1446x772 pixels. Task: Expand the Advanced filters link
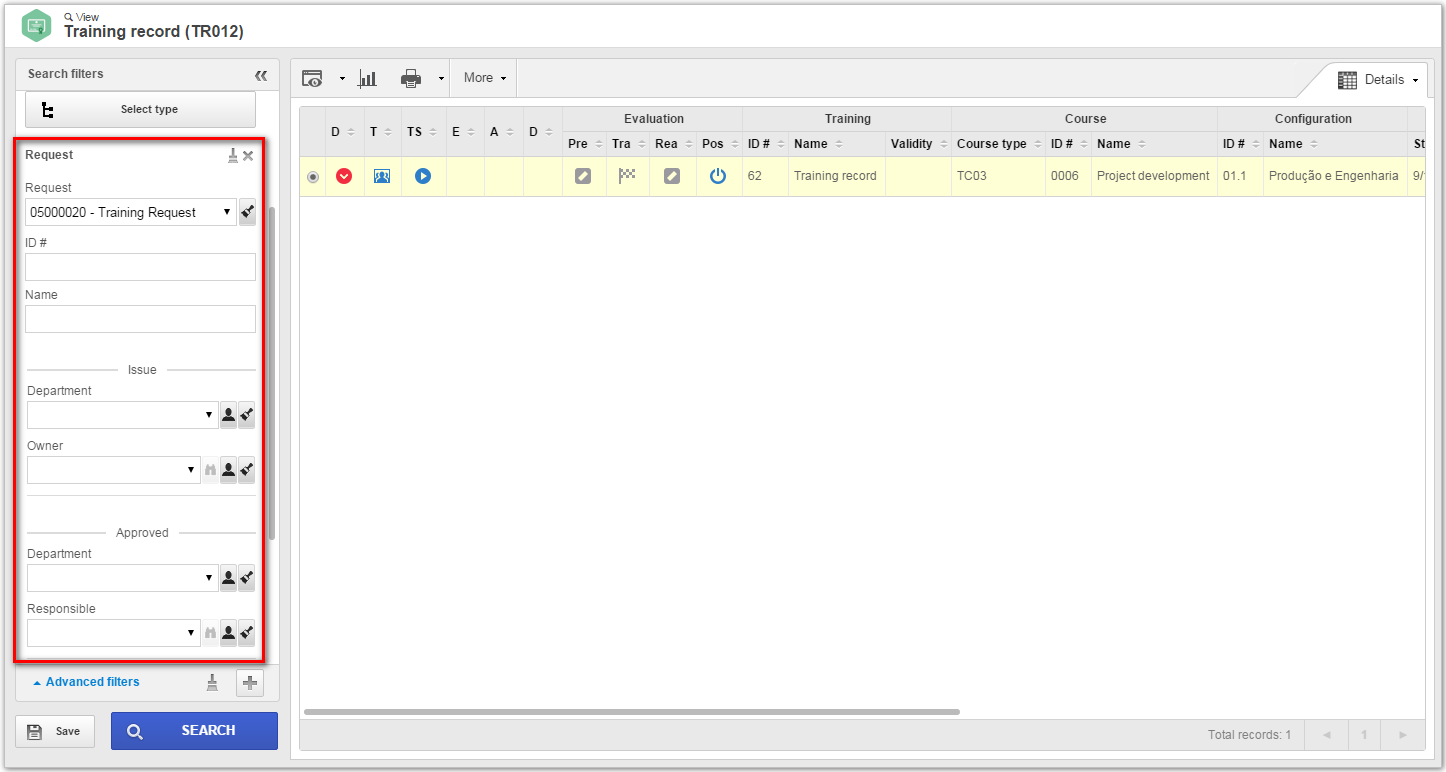pos(86,682)
